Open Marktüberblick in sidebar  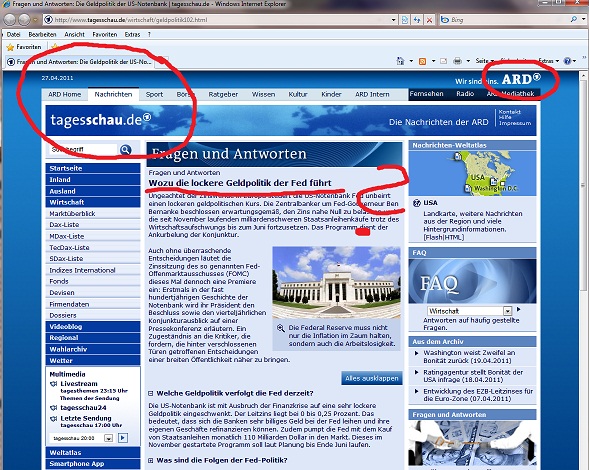(93, 213)
